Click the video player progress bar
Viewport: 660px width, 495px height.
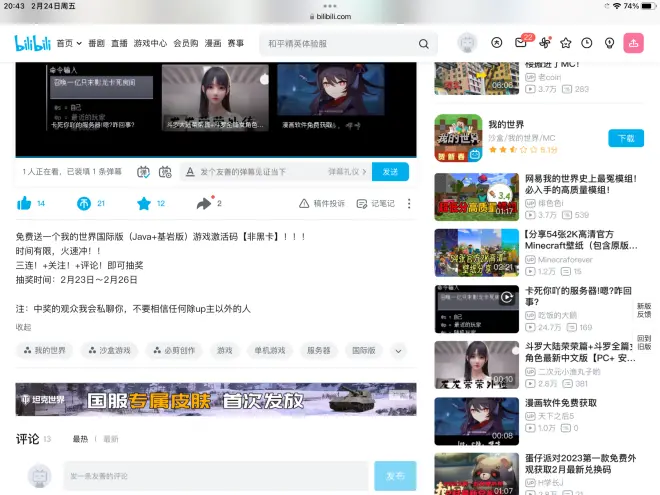[216, 157]
